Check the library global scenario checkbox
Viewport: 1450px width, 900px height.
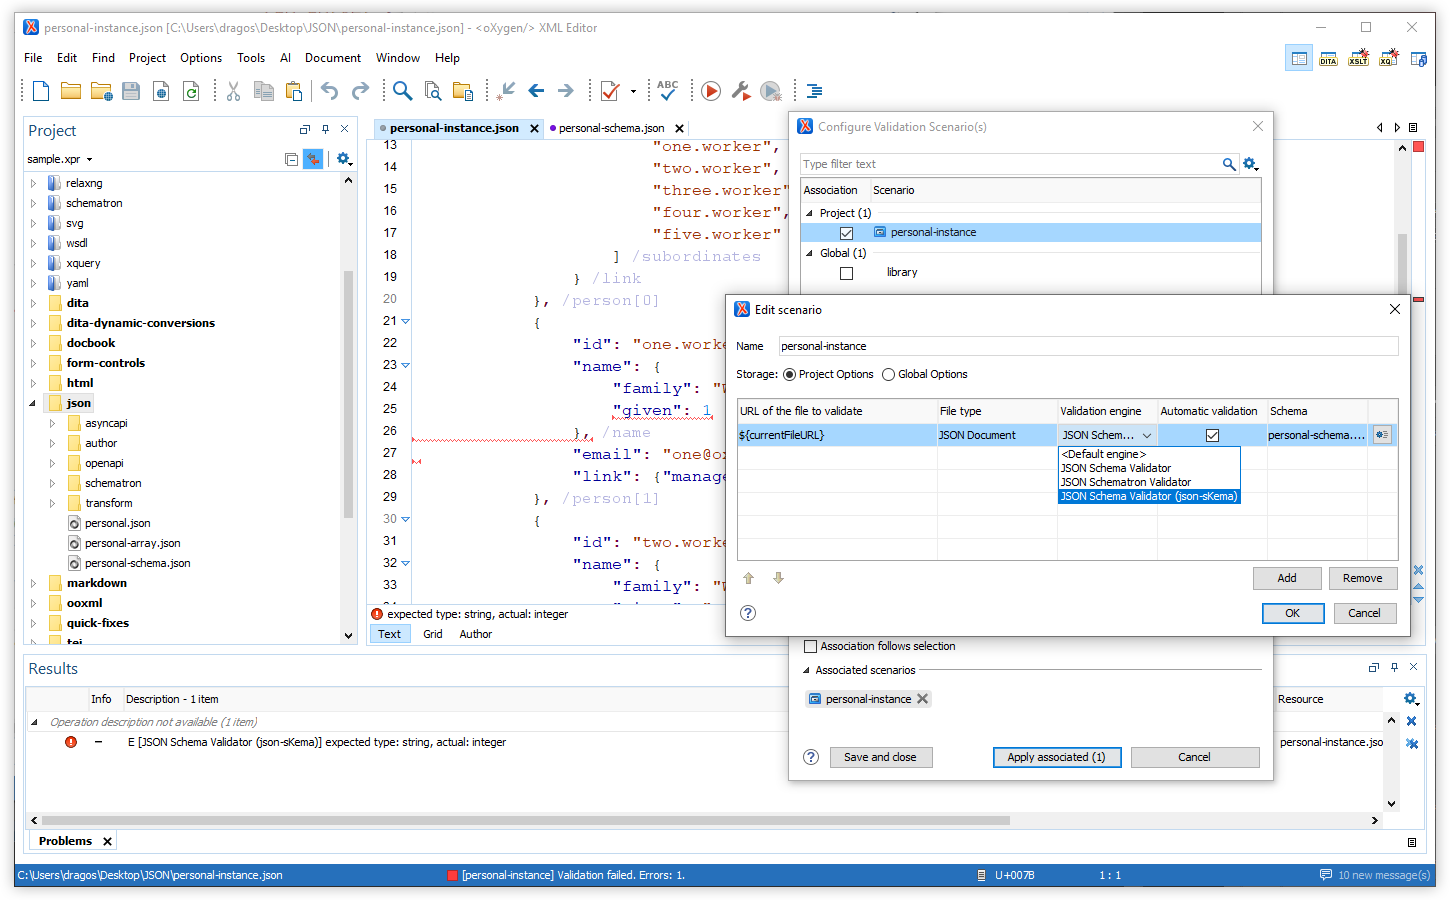coord(846,273)
